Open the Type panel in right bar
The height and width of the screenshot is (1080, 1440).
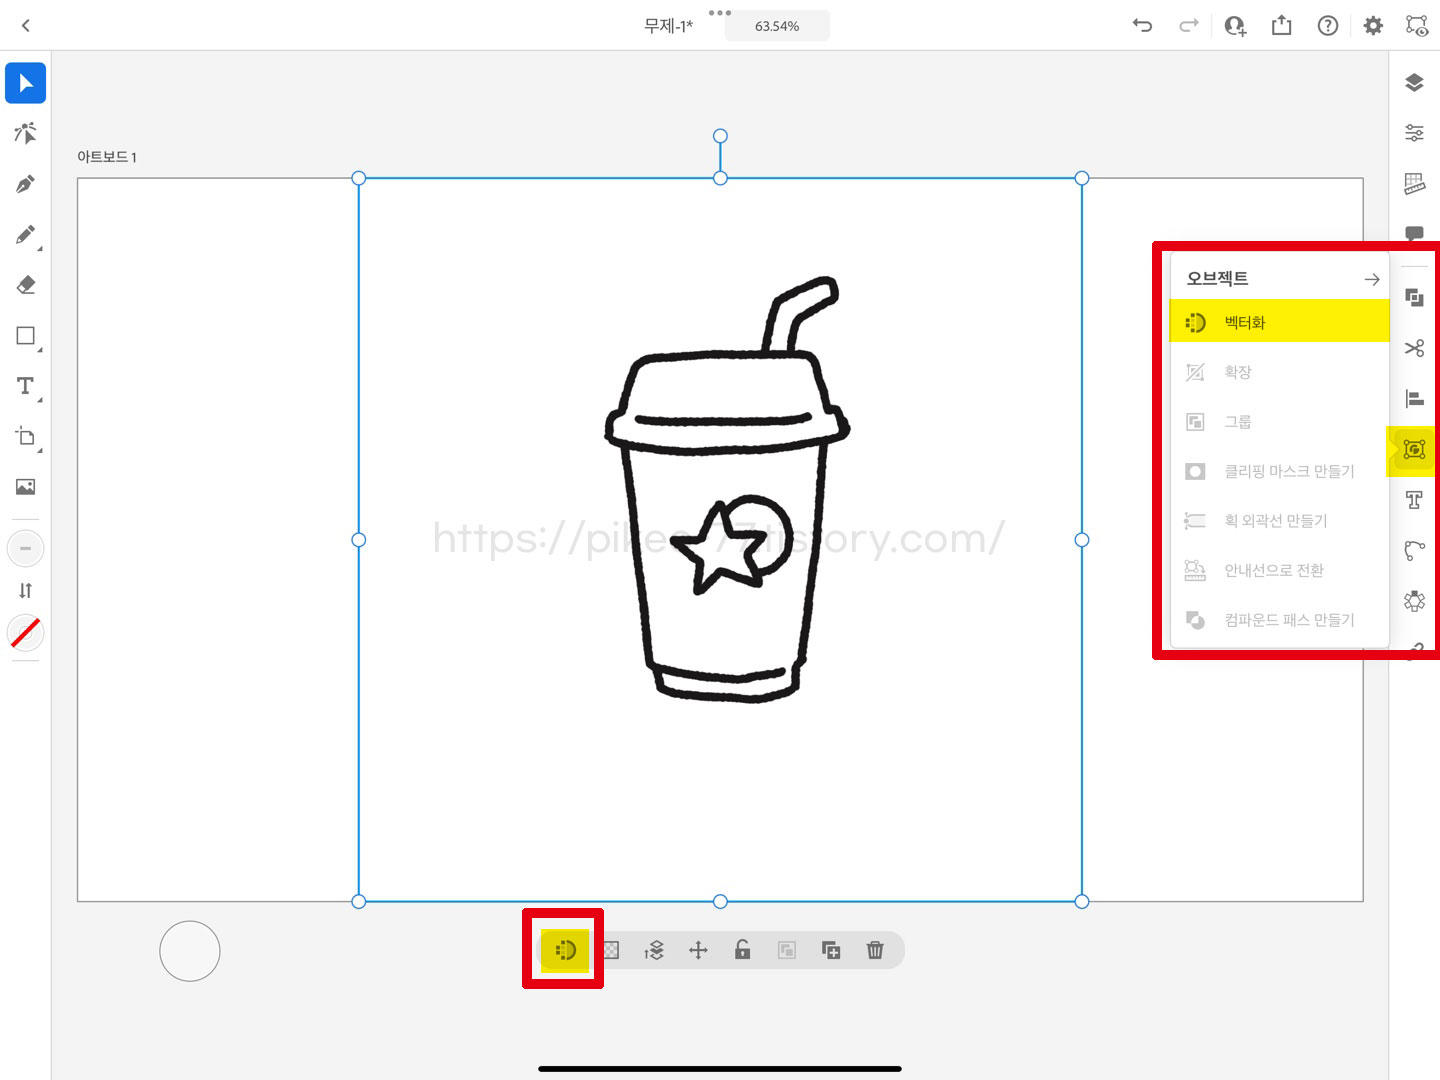pyautogui.click(x=1414, y=500)
